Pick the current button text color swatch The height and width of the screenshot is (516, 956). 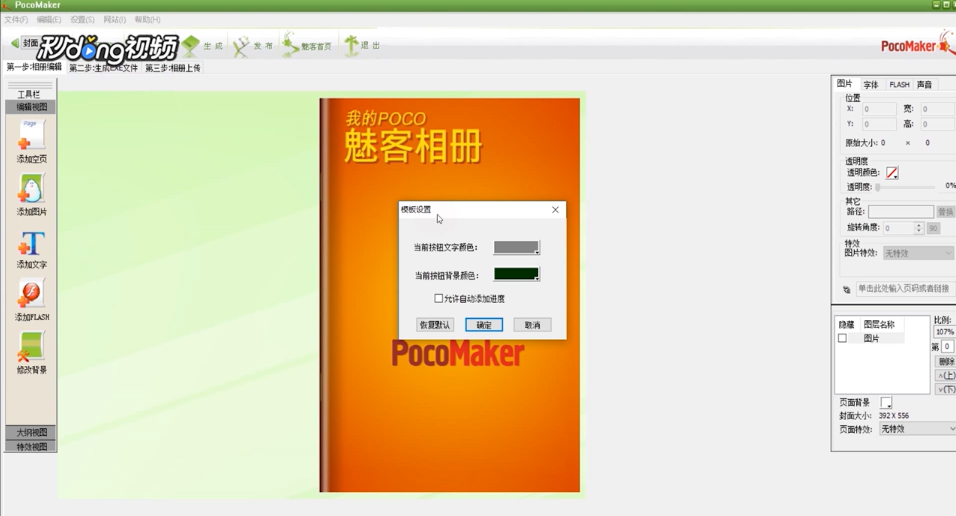tap(516, 247)
